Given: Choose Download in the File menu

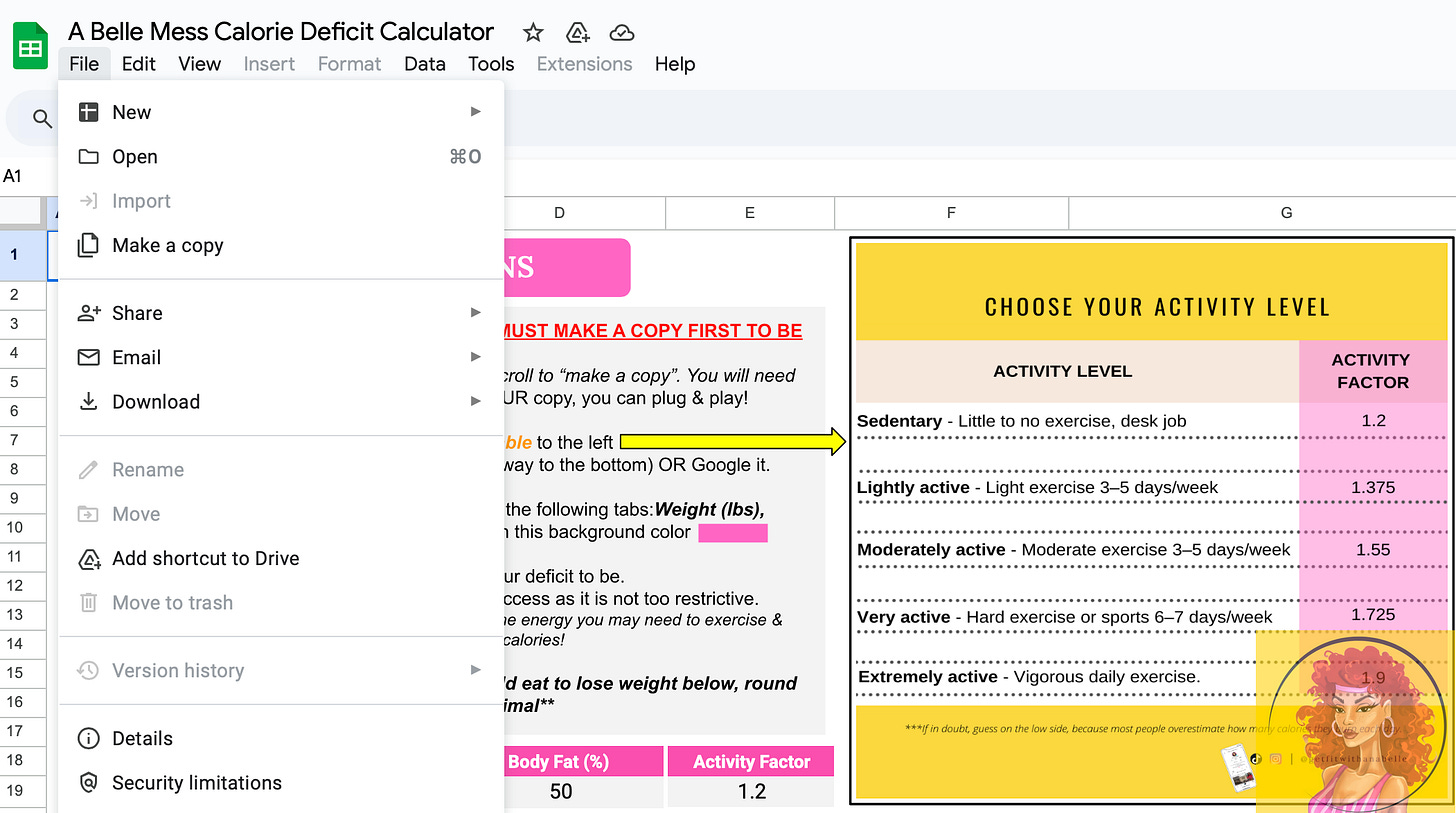Looking at the screenshot, I should coord(281,401).
